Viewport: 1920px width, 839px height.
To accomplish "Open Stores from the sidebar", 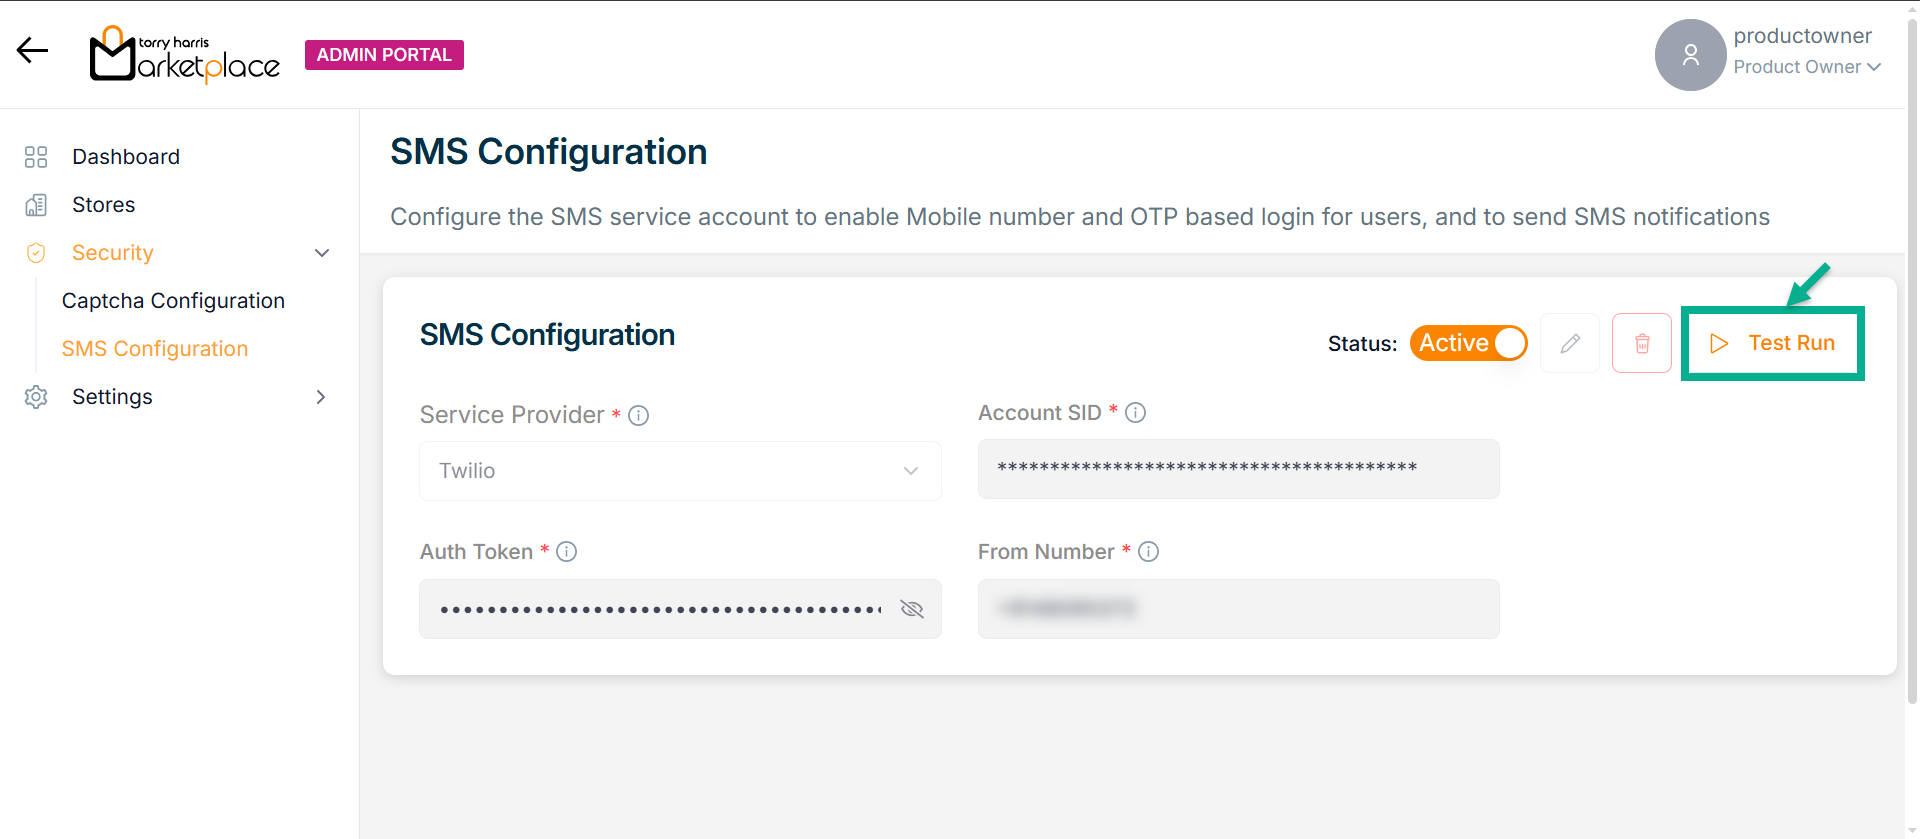I will (x=103, y=205).
